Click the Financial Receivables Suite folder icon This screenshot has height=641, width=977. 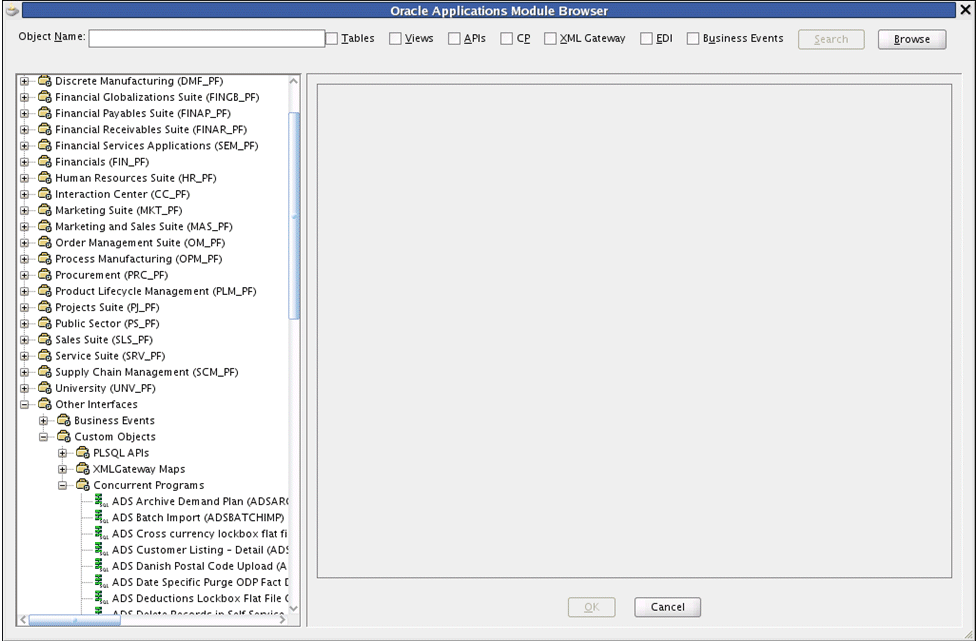point(44,130)
